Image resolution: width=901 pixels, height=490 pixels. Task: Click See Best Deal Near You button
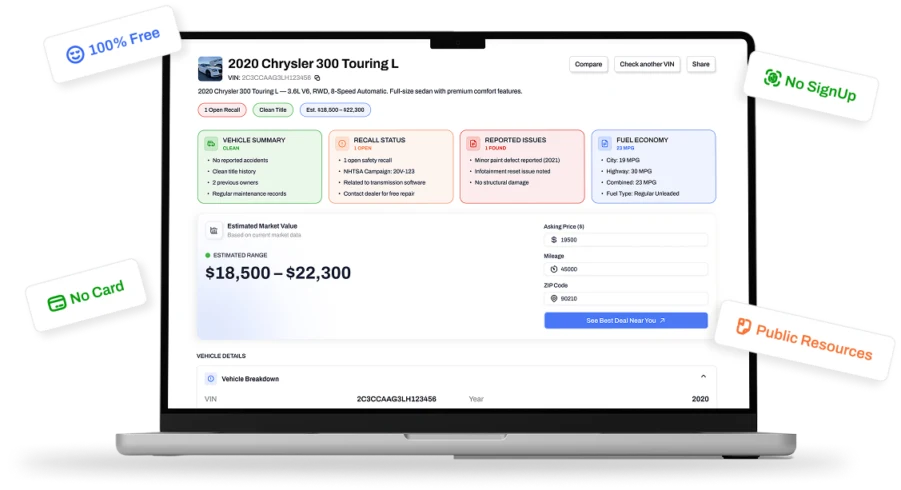pyautogui.click(x=626, y=321)
